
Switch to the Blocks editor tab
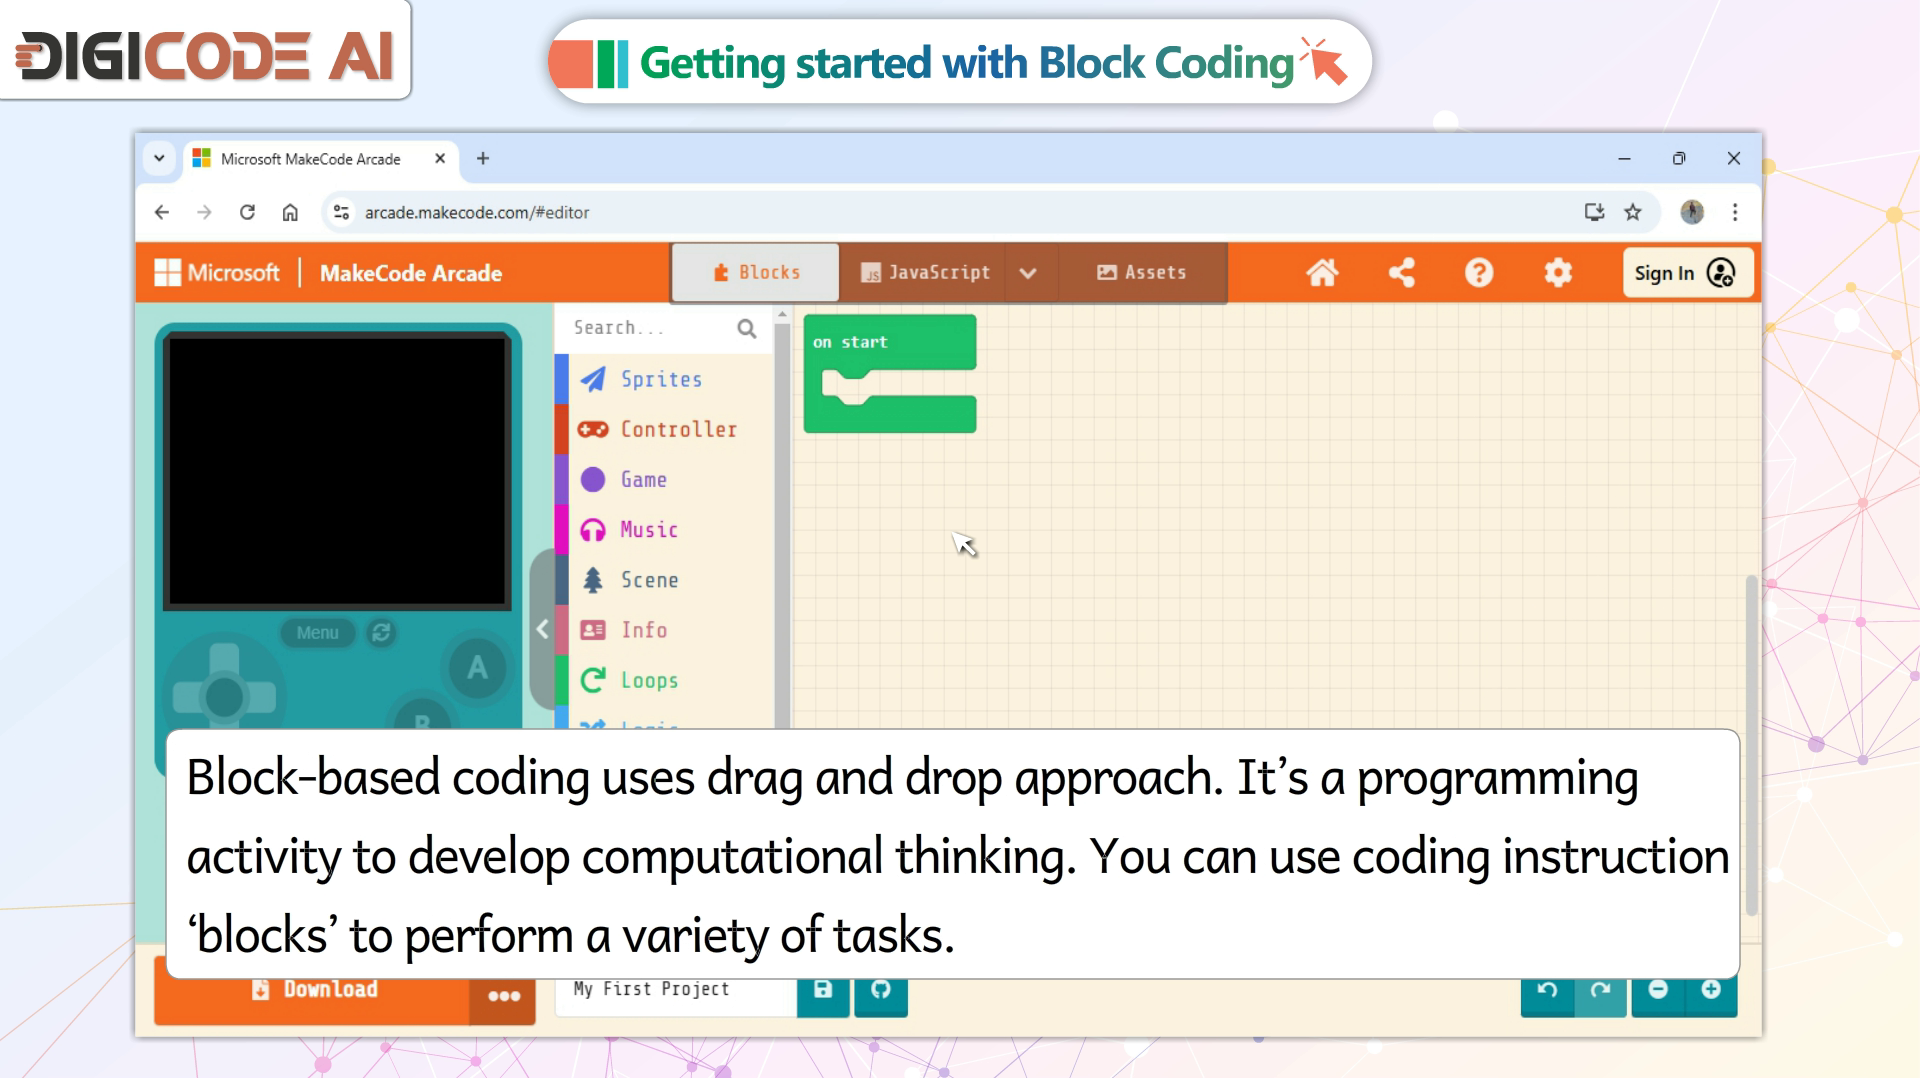click(x=755, y=272)
